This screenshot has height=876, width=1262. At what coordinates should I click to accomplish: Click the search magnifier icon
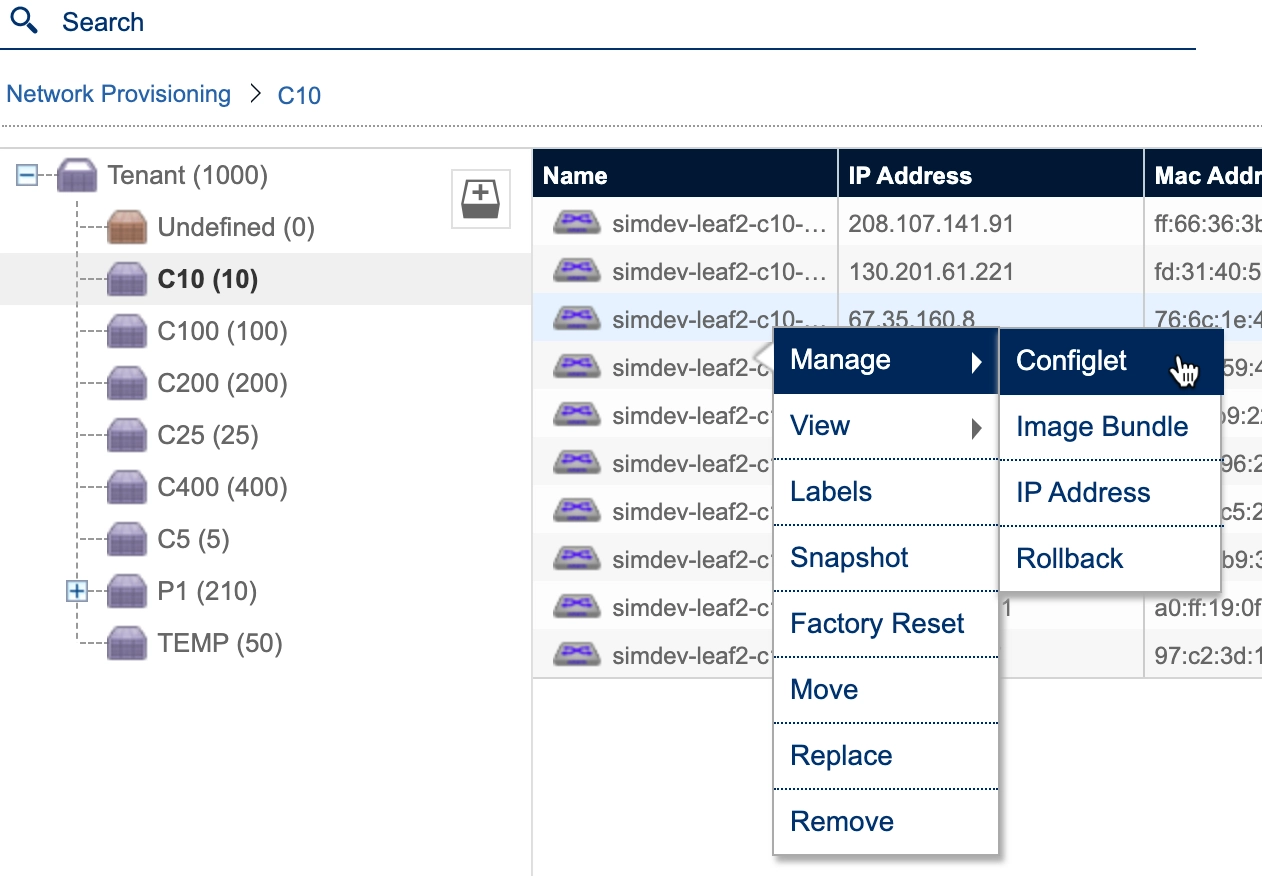point(22,21)
